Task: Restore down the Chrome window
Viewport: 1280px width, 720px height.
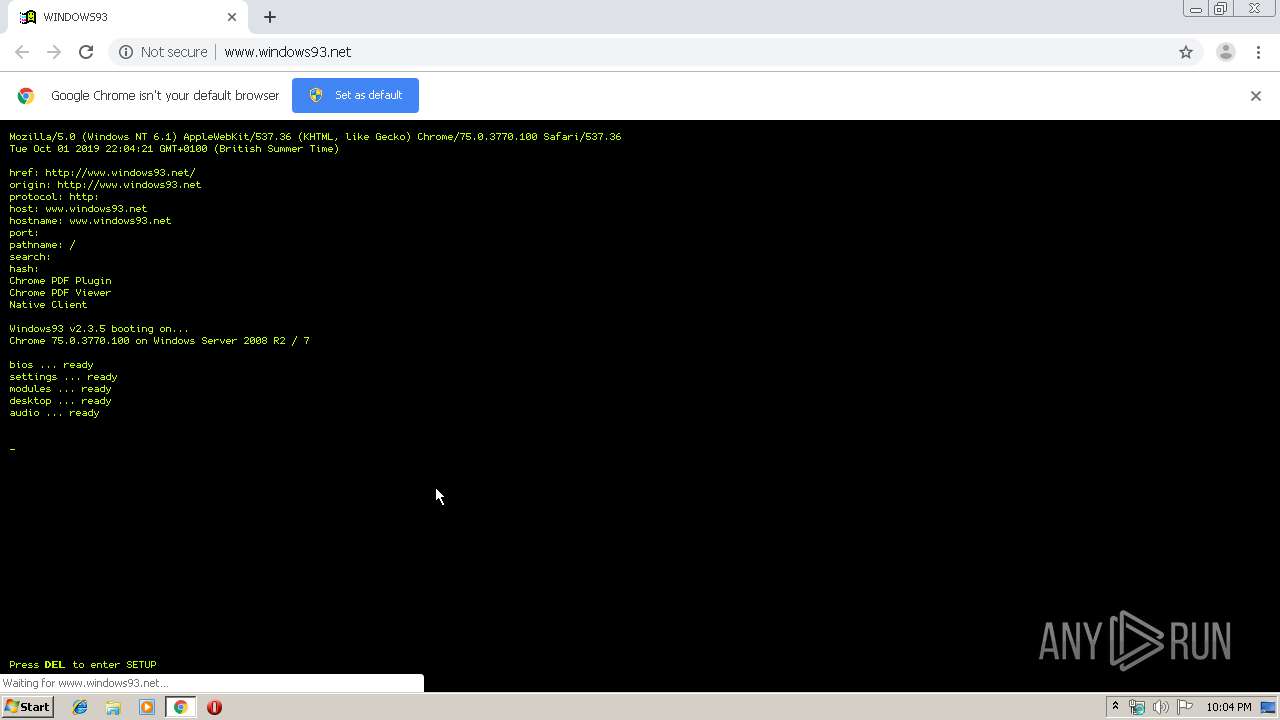Action: (x=1220, y=9)
